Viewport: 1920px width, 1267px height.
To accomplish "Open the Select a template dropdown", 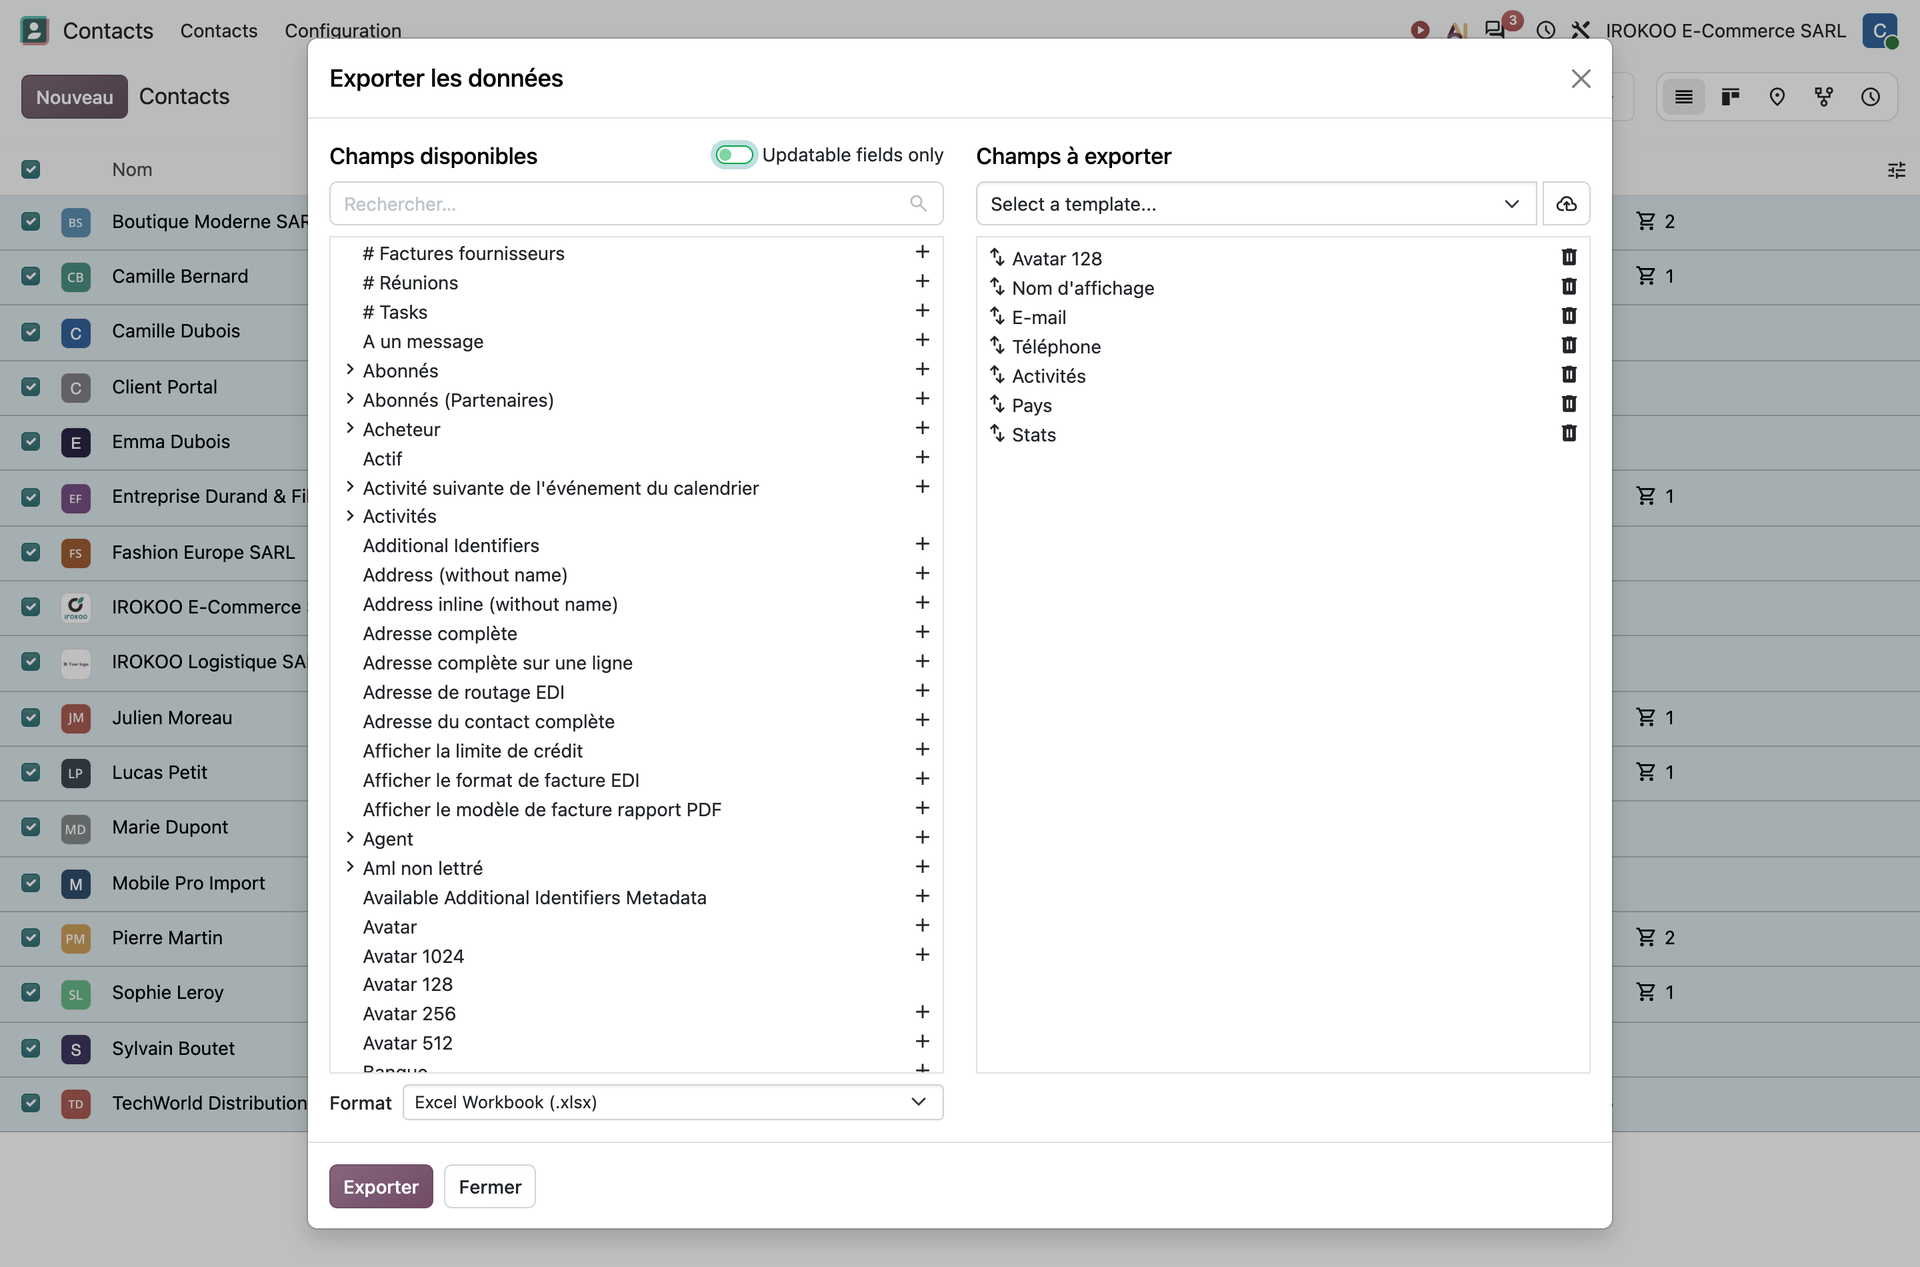I will coord(1256,204).
